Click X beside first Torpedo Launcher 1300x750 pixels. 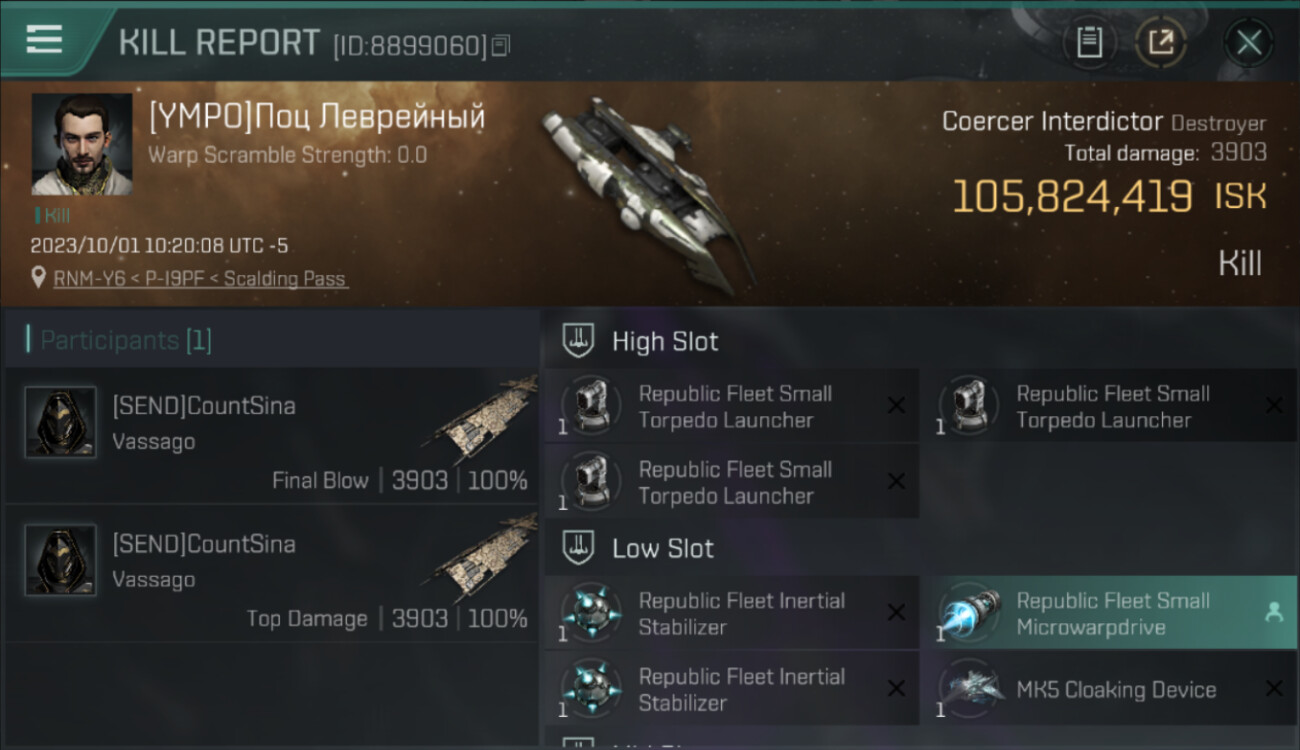(x=896, y=406)
